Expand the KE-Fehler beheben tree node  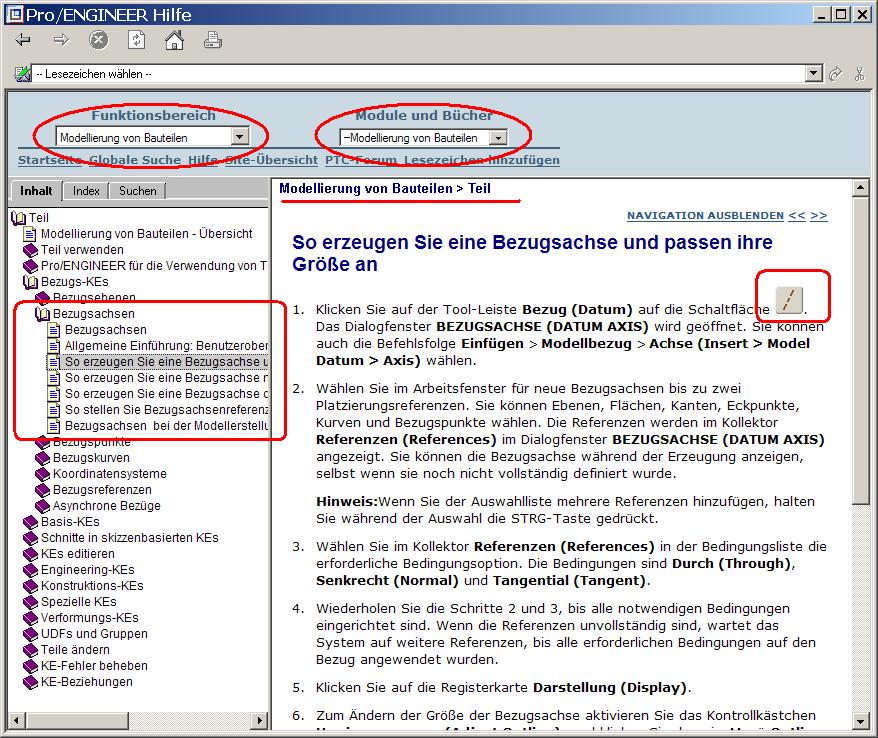click(x=30, y=666)
